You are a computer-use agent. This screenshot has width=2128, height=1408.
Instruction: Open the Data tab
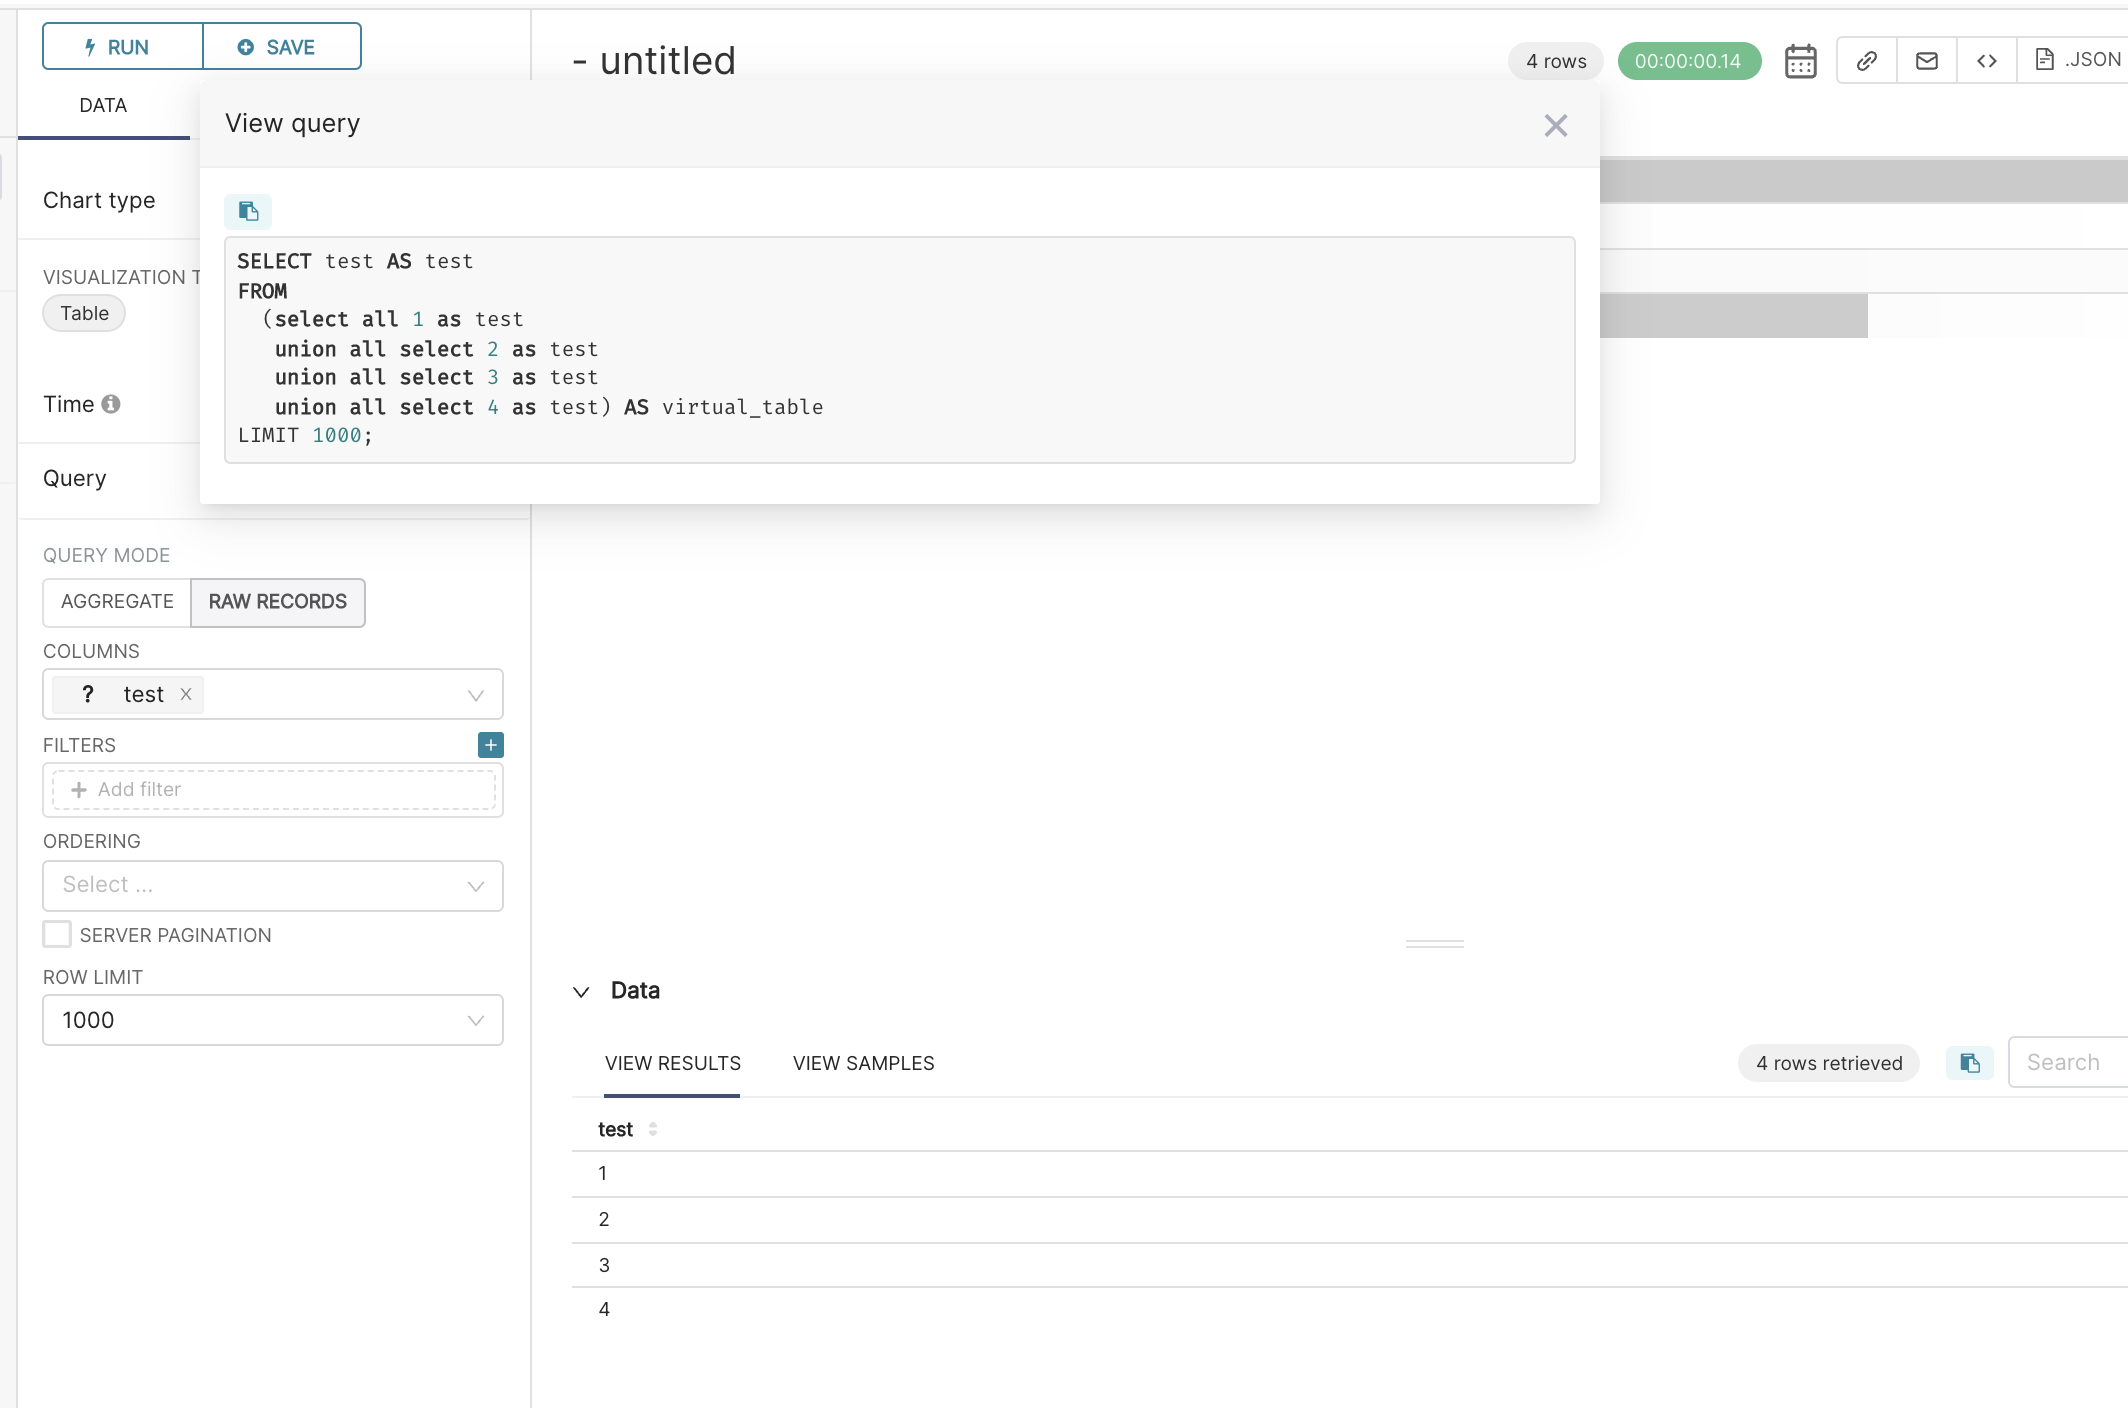click(x=103, y=106)
